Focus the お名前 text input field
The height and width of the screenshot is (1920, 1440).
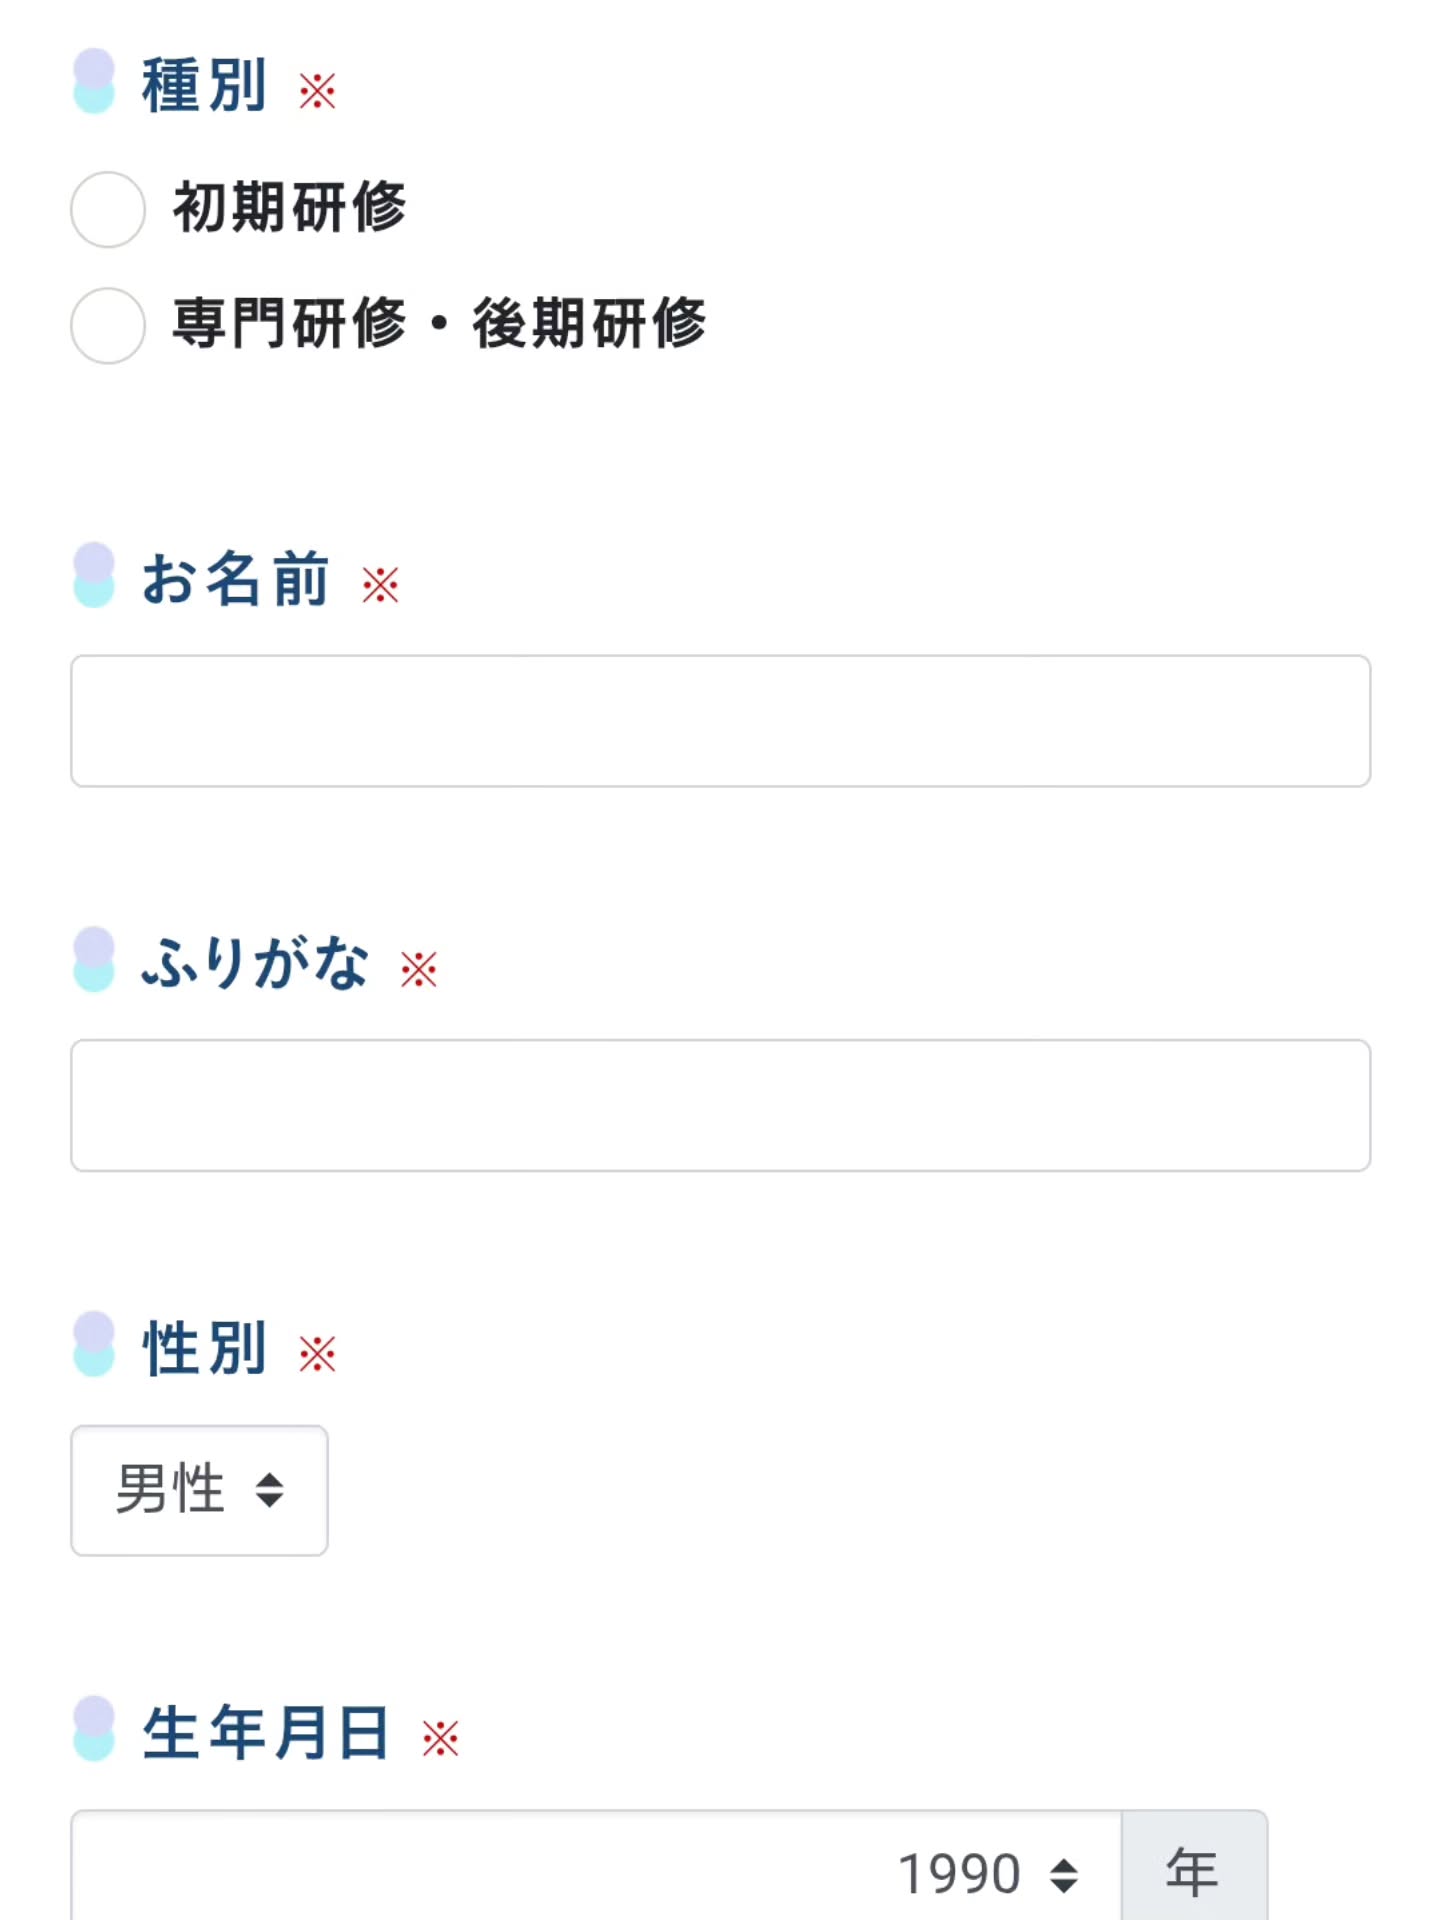tap(720, 721)
